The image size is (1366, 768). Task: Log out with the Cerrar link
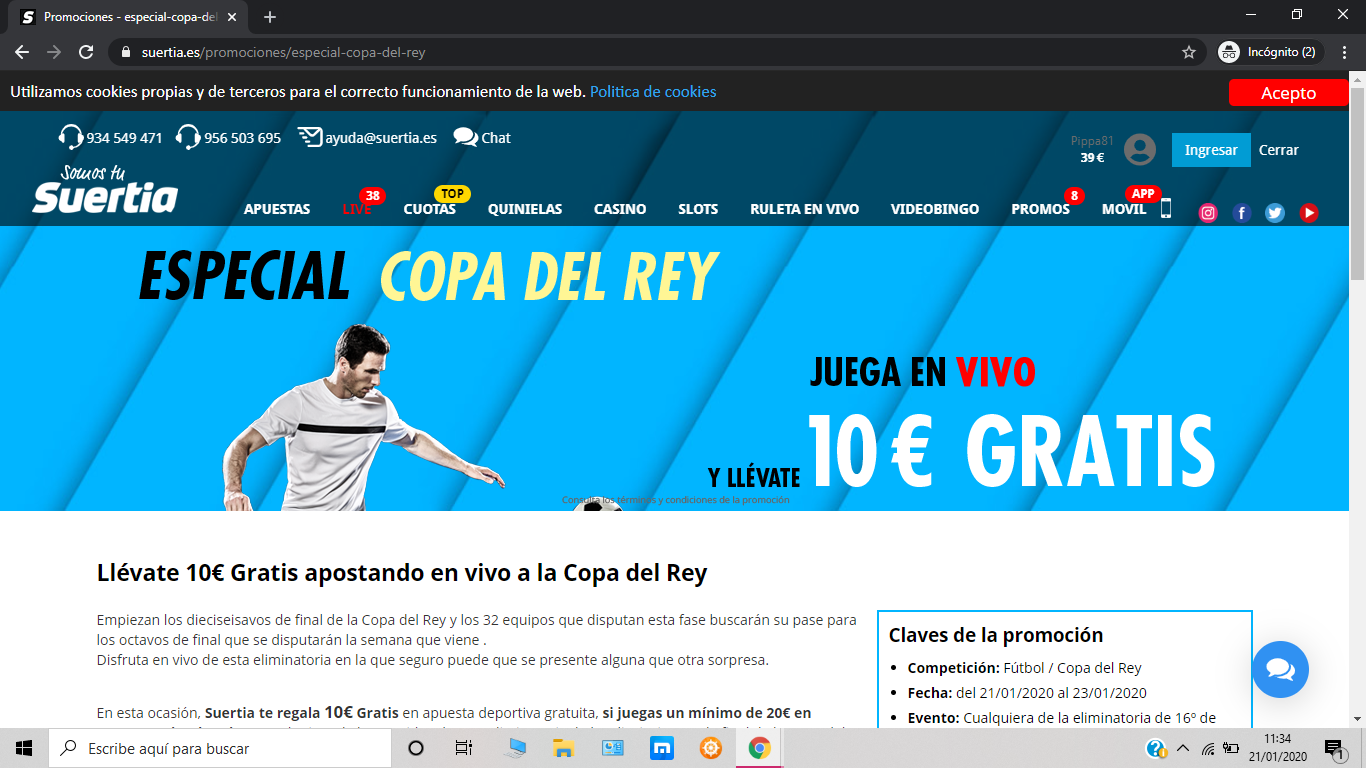click(x=1279, y=150)
